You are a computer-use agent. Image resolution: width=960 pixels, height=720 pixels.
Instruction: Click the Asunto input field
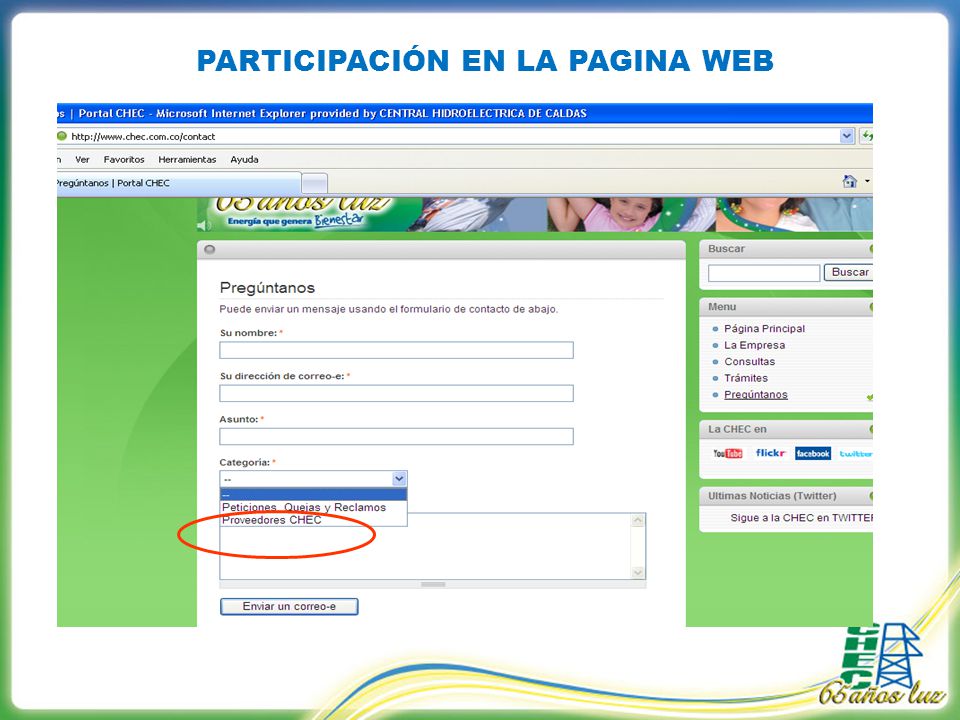(396, 437)
